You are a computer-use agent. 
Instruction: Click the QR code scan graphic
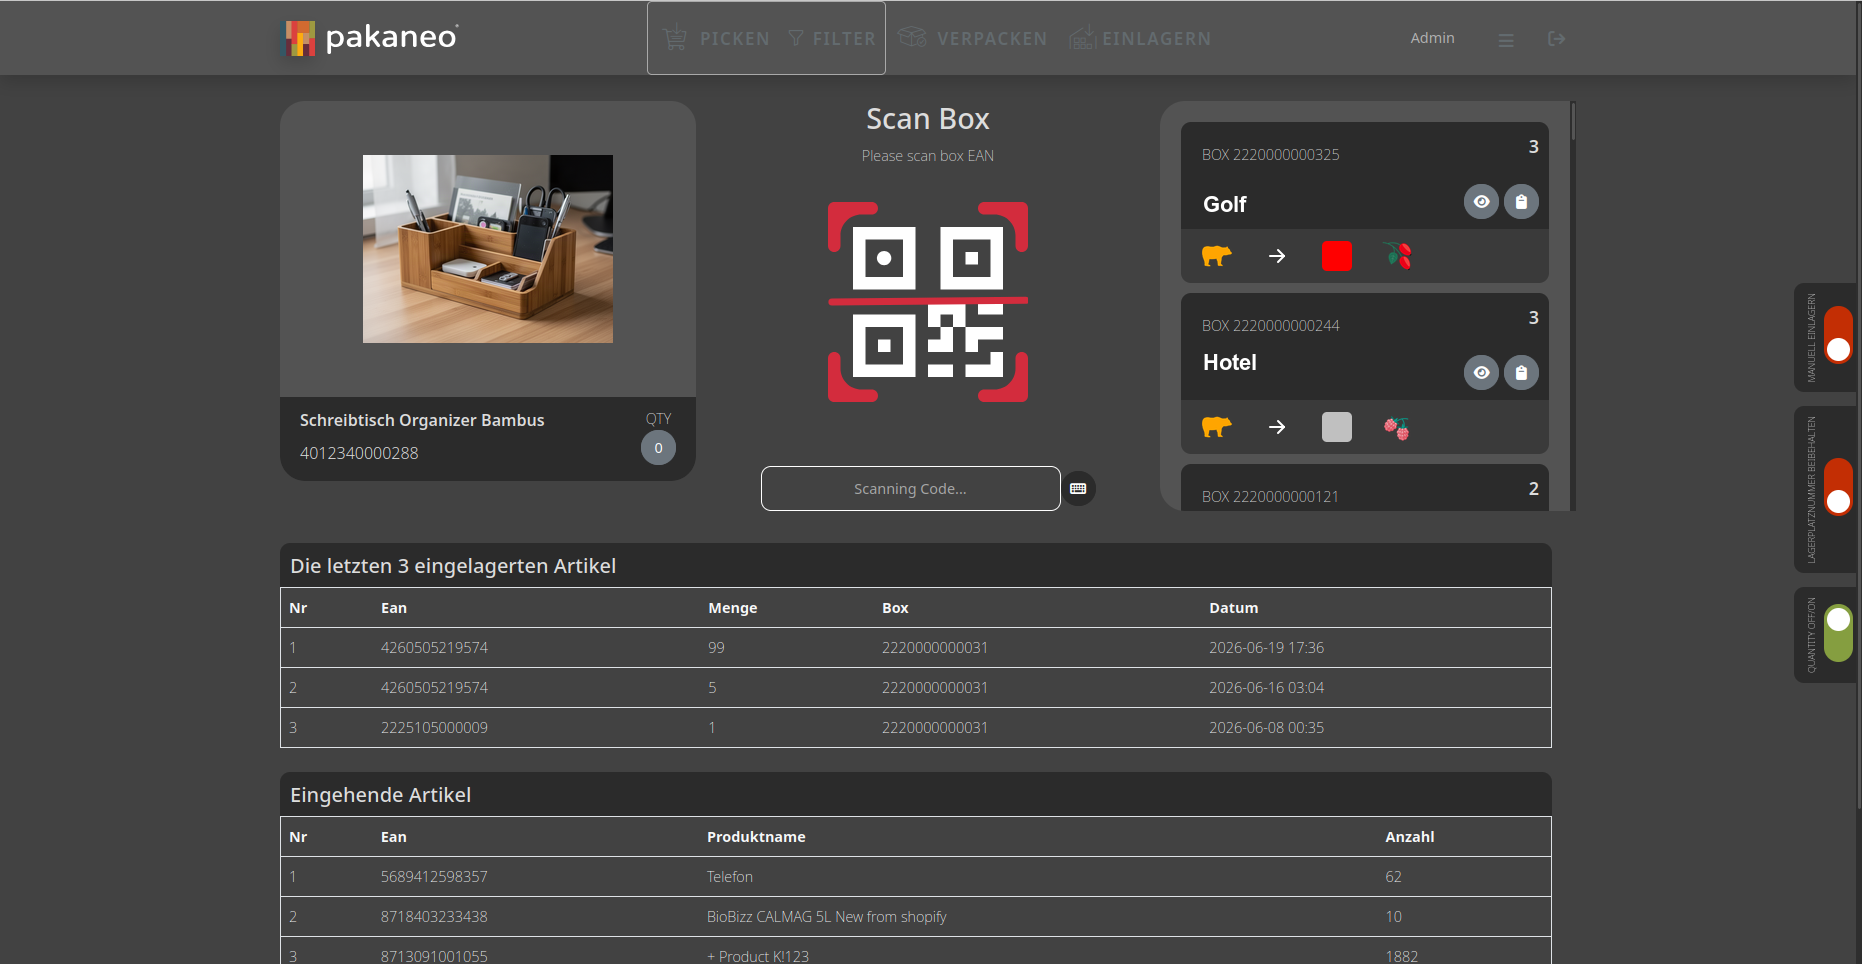click(x=928, y=302)
